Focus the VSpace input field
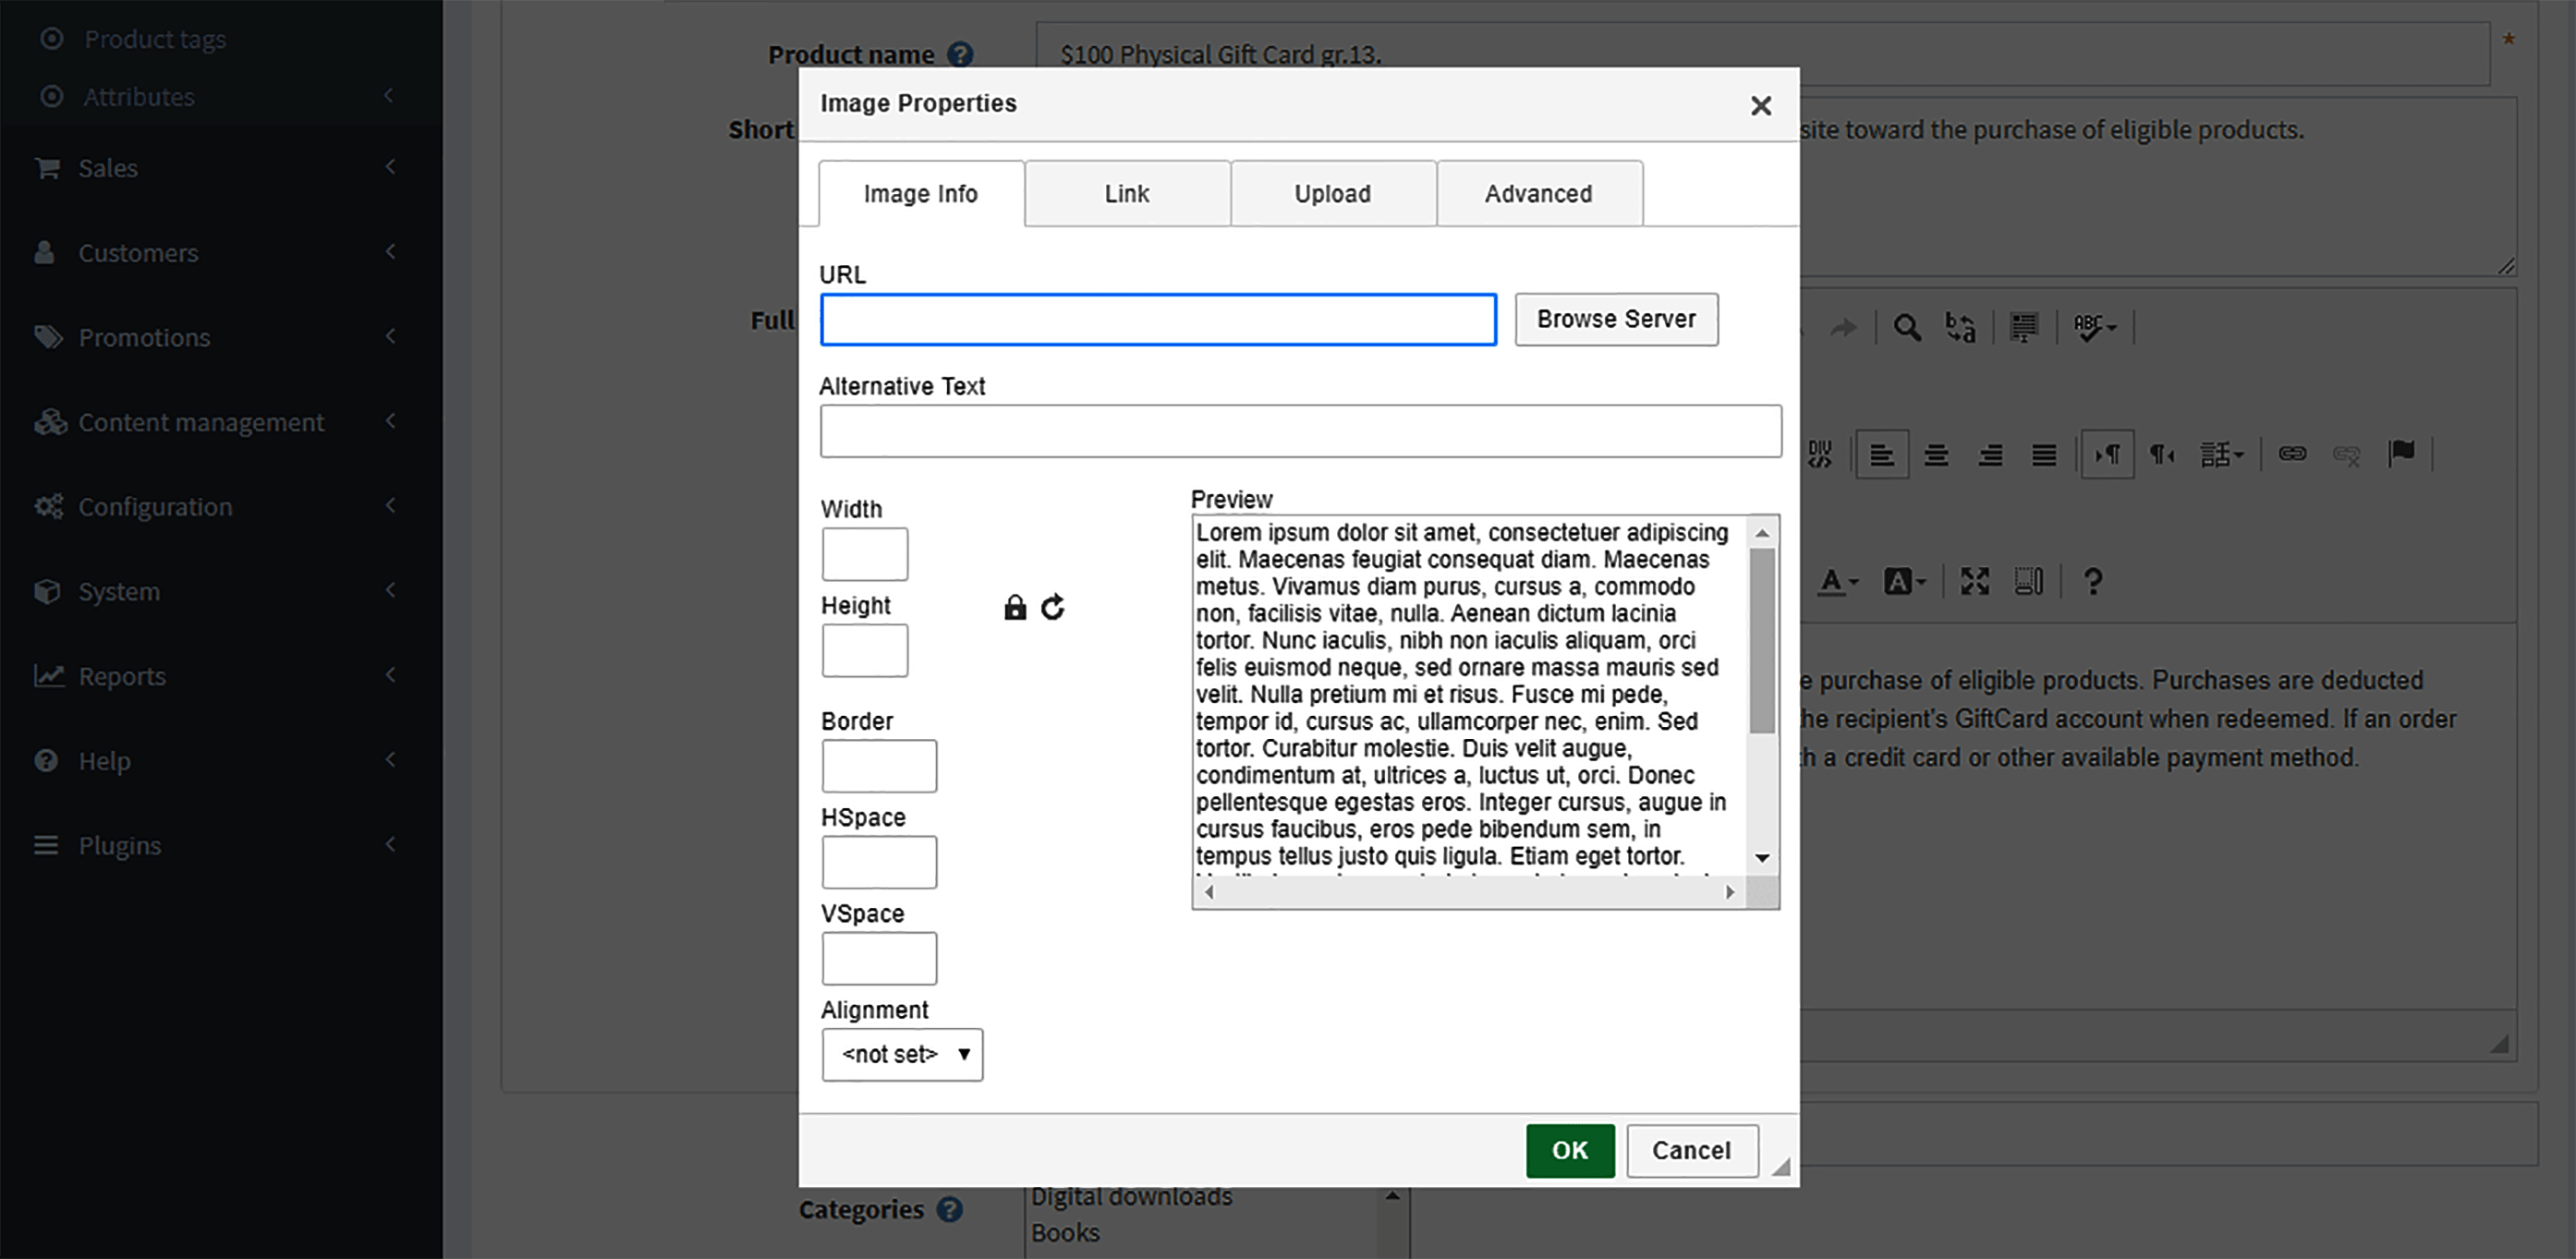The height and width of the screenshot is (1259, 2576). (879, 958)
